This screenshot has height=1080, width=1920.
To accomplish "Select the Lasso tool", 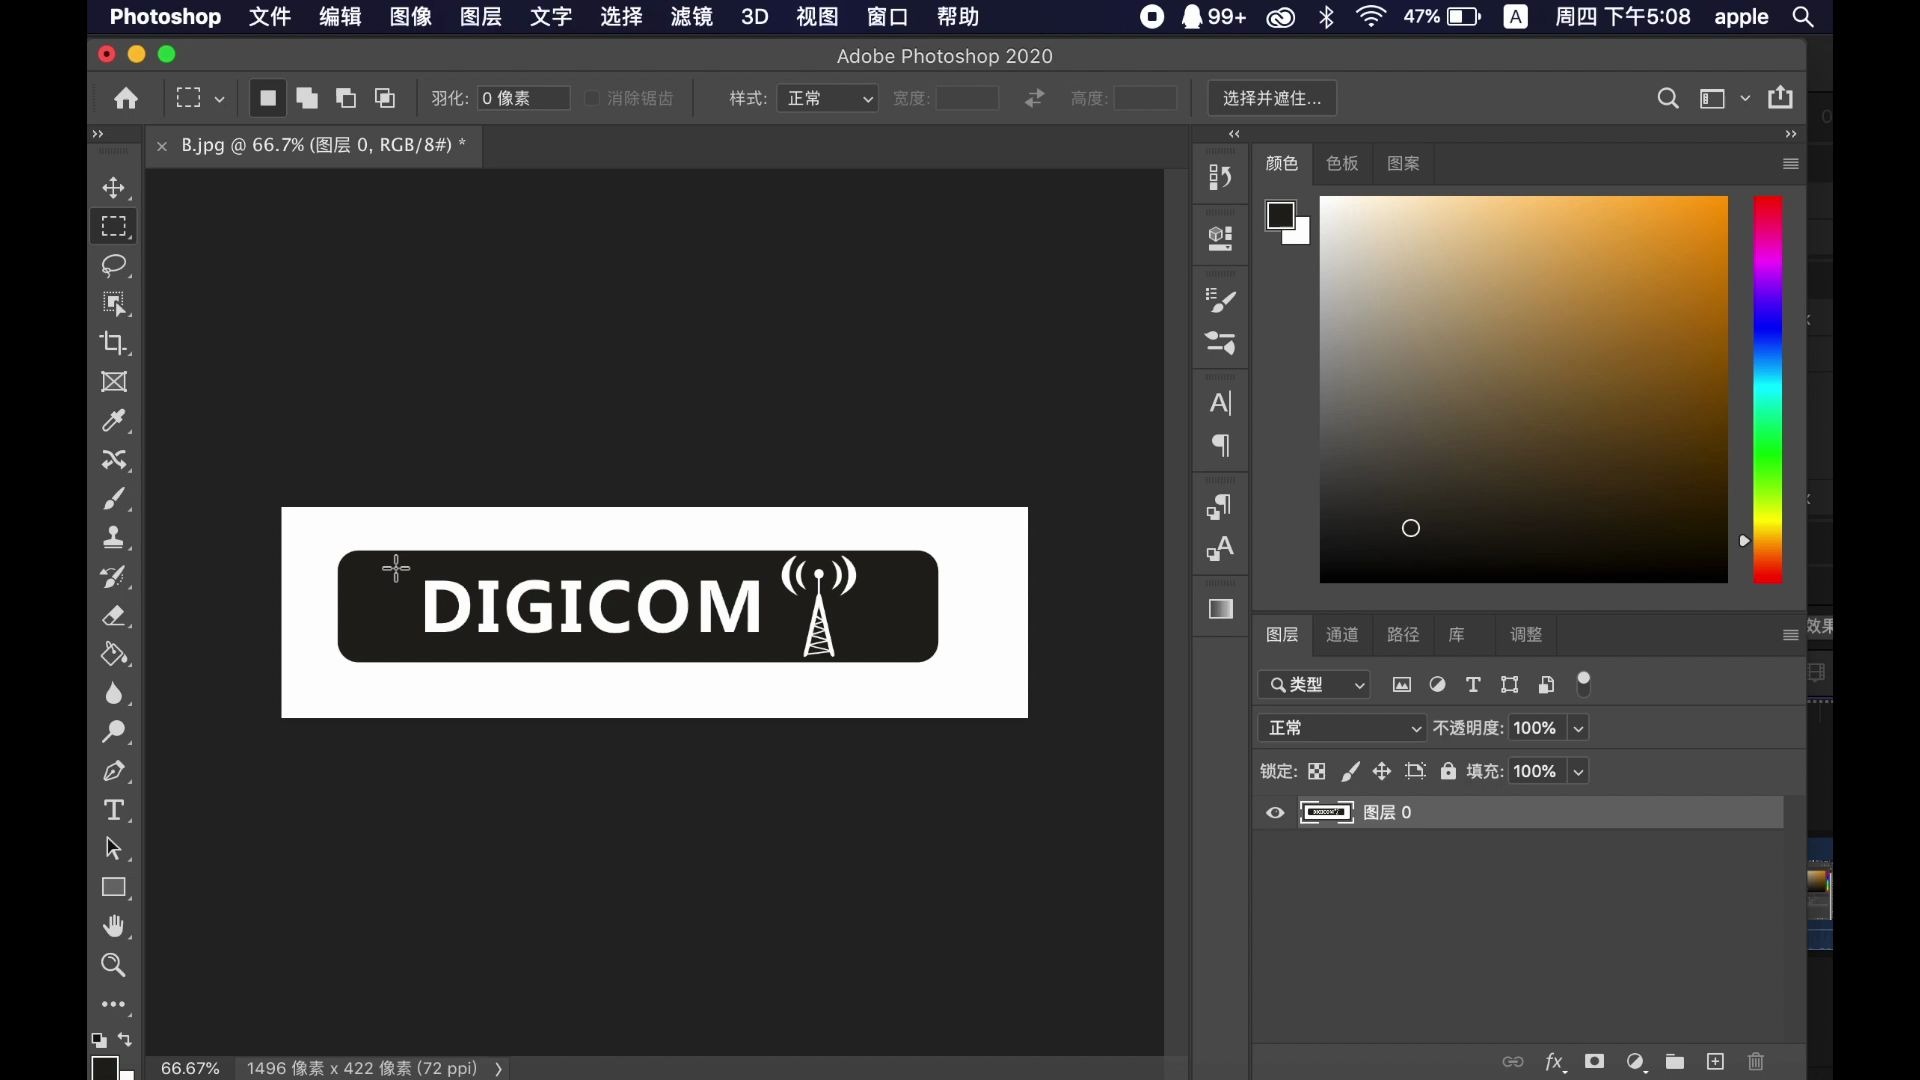I will click(114, 266).
